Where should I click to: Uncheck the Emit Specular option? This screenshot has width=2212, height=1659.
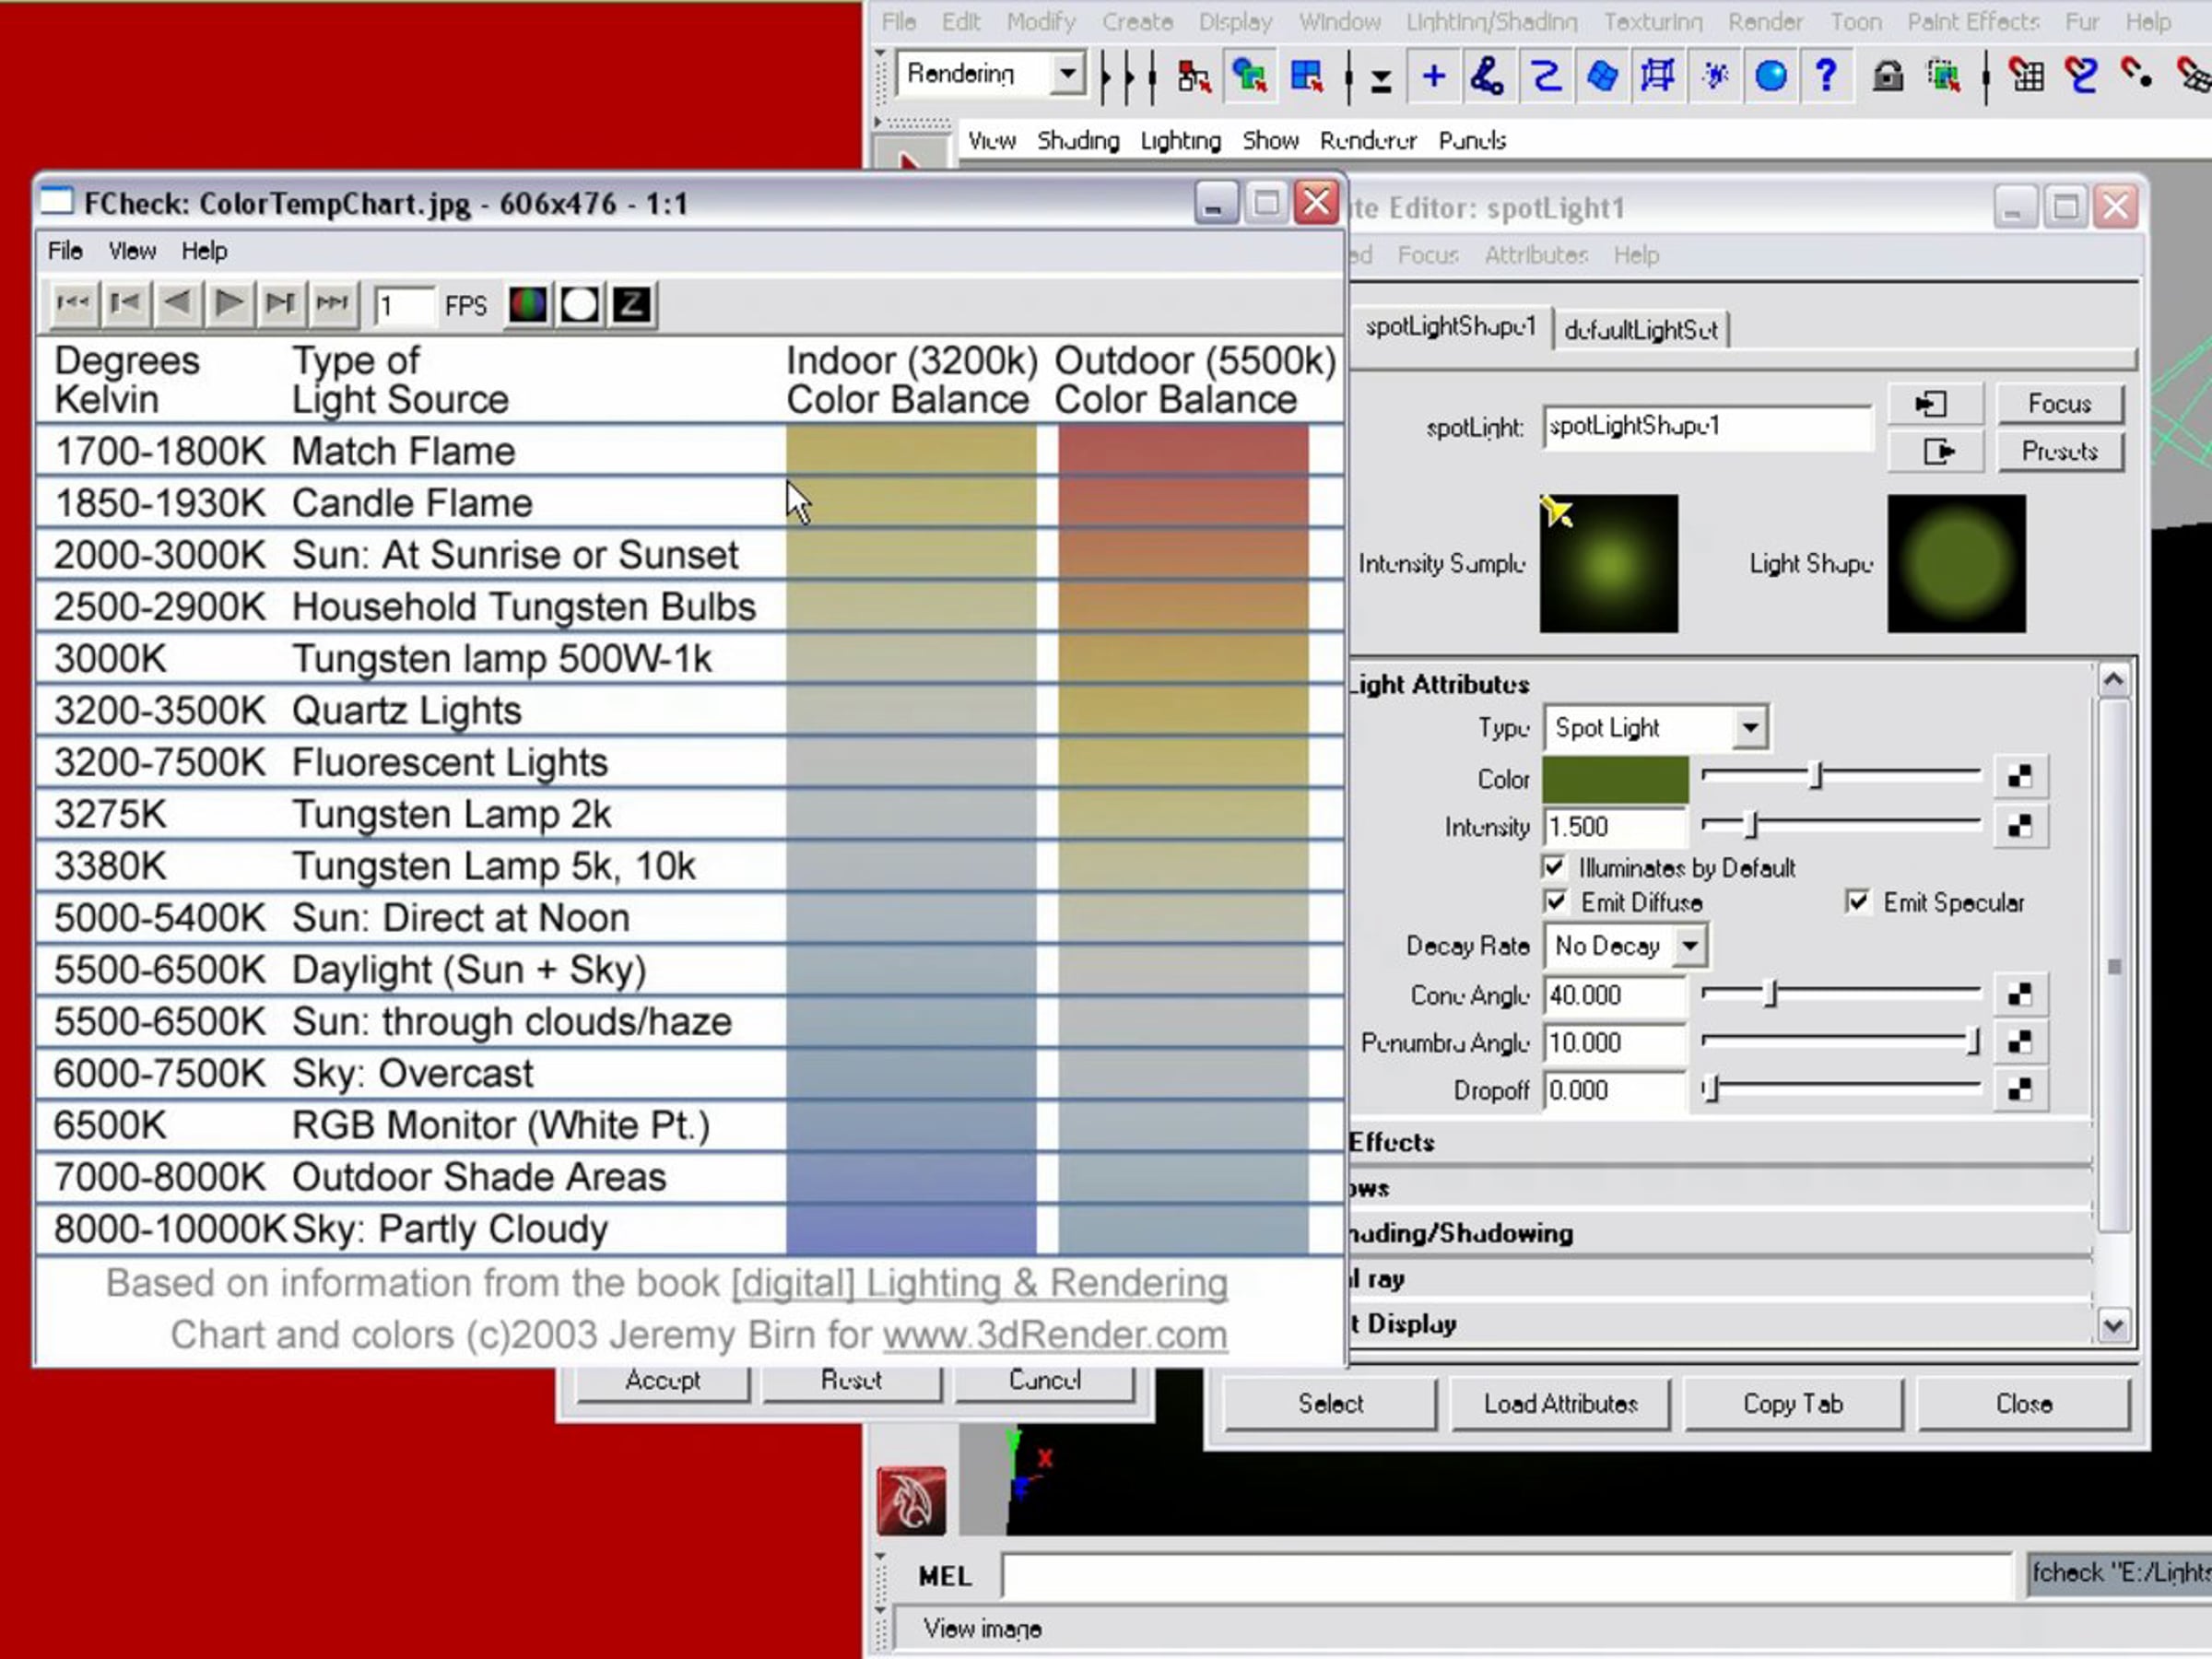[1857, 902]
